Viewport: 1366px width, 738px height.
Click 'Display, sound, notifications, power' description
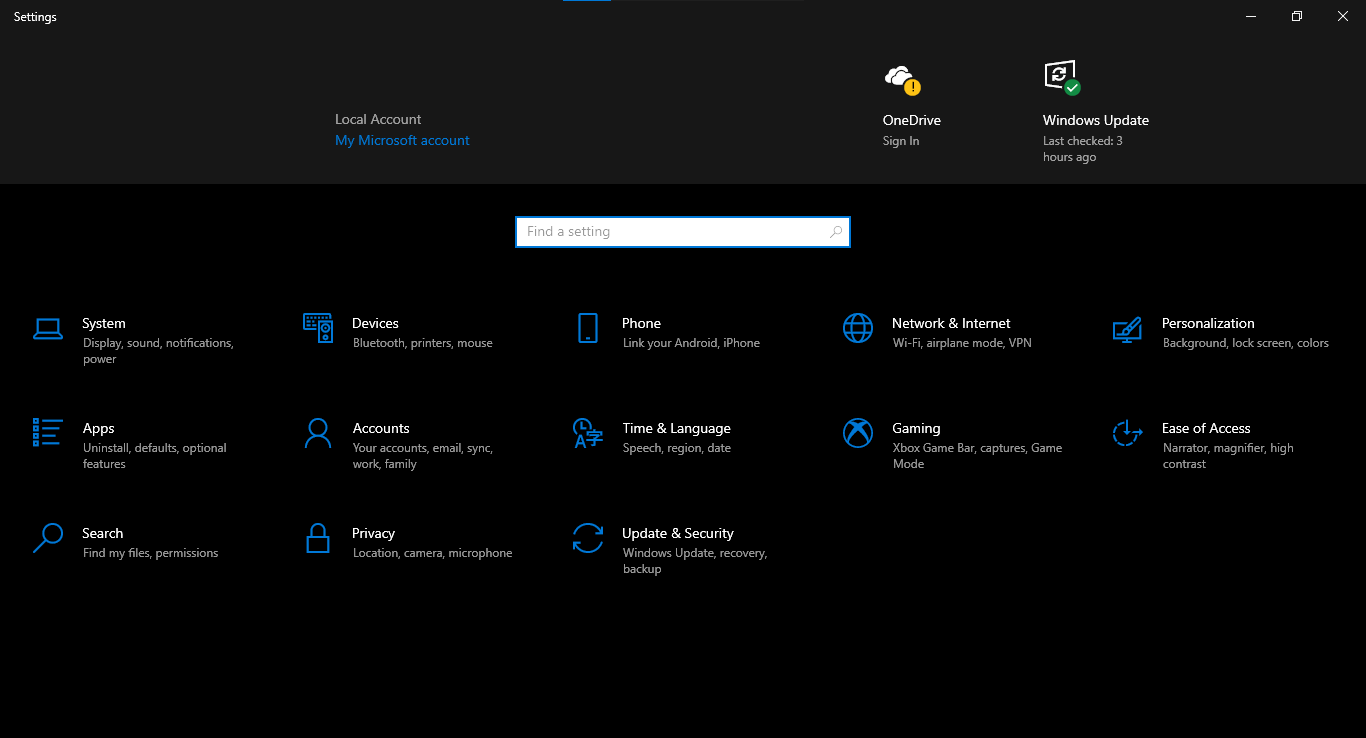pyautogui.click(x=158, y=351)
